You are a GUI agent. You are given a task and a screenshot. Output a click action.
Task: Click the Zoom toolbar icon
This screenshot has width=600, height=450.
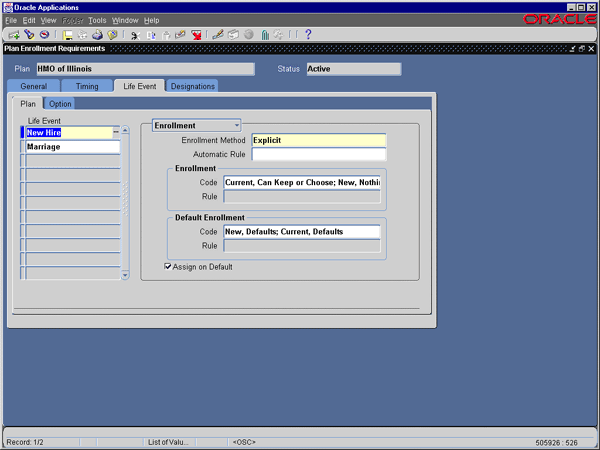point(233,35)
